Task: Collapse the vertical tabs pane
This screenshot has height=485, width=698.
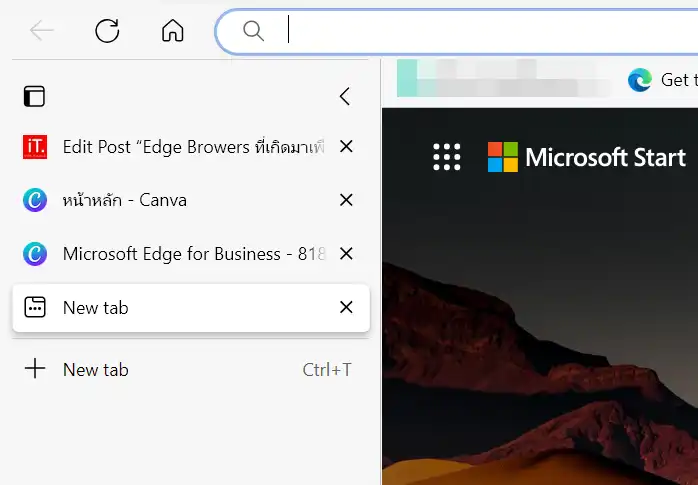Action: [x=345, y=96]
